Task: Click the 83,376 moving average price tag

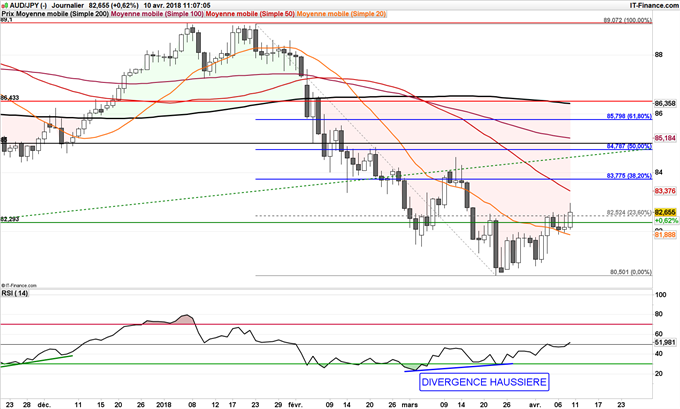Action: tap(665, 191)
